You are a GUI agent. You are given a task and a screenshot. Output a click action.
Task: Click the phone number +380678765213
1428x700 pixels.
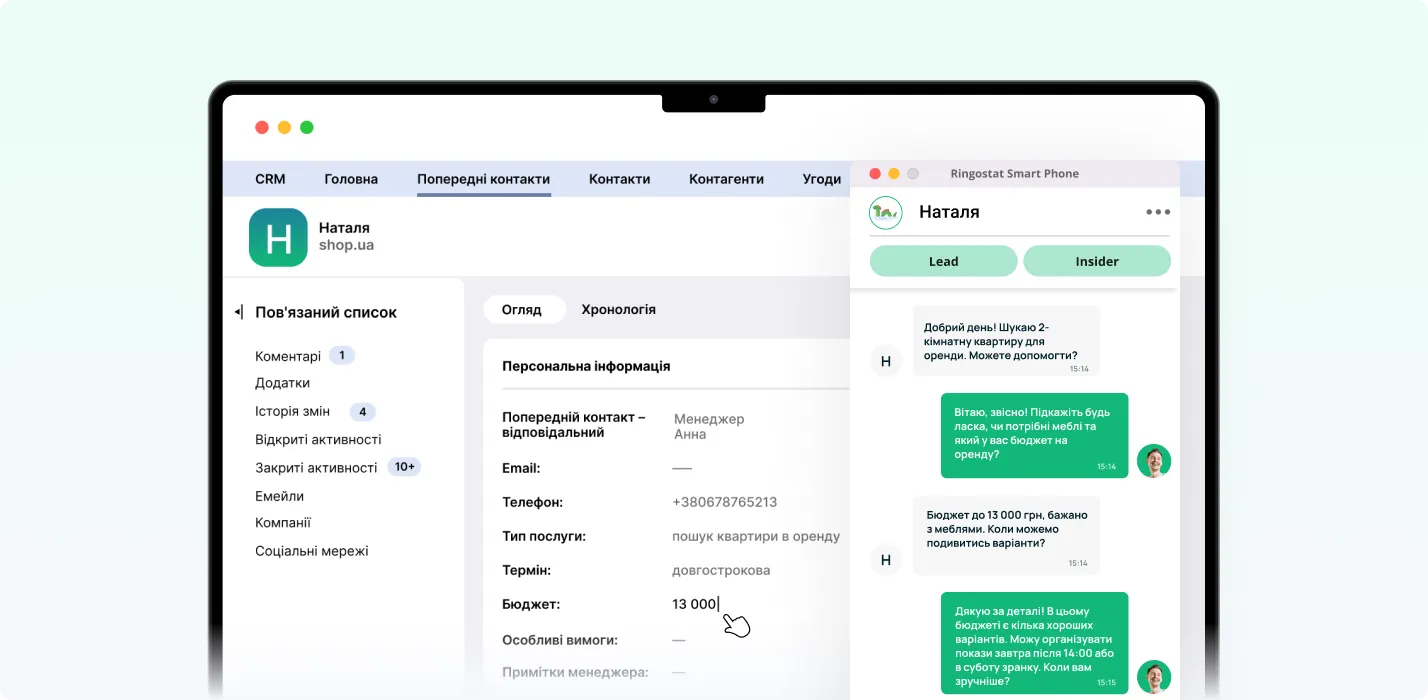(724, 502)
